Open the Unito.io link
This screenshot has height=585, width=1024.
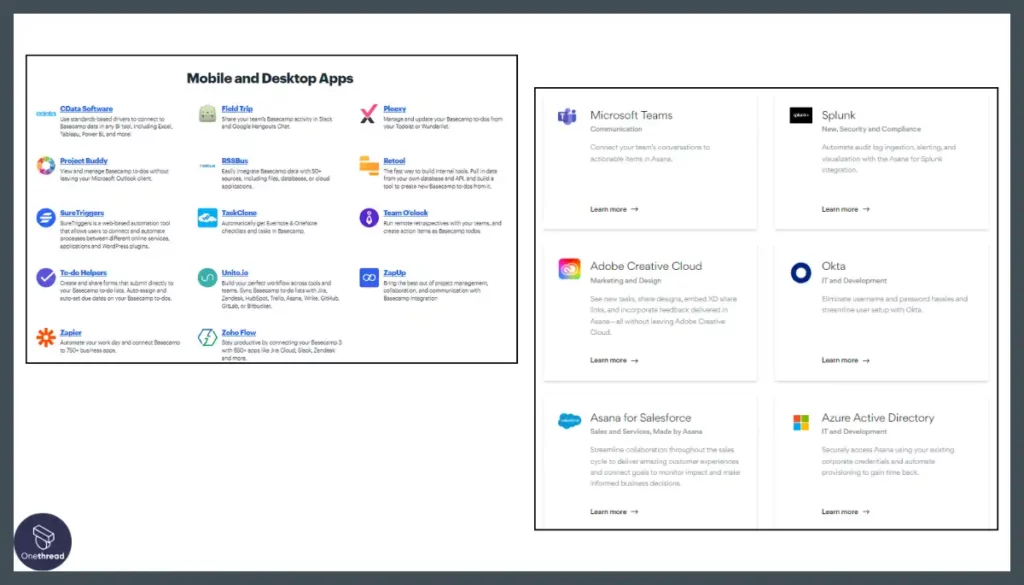(234, 273)
